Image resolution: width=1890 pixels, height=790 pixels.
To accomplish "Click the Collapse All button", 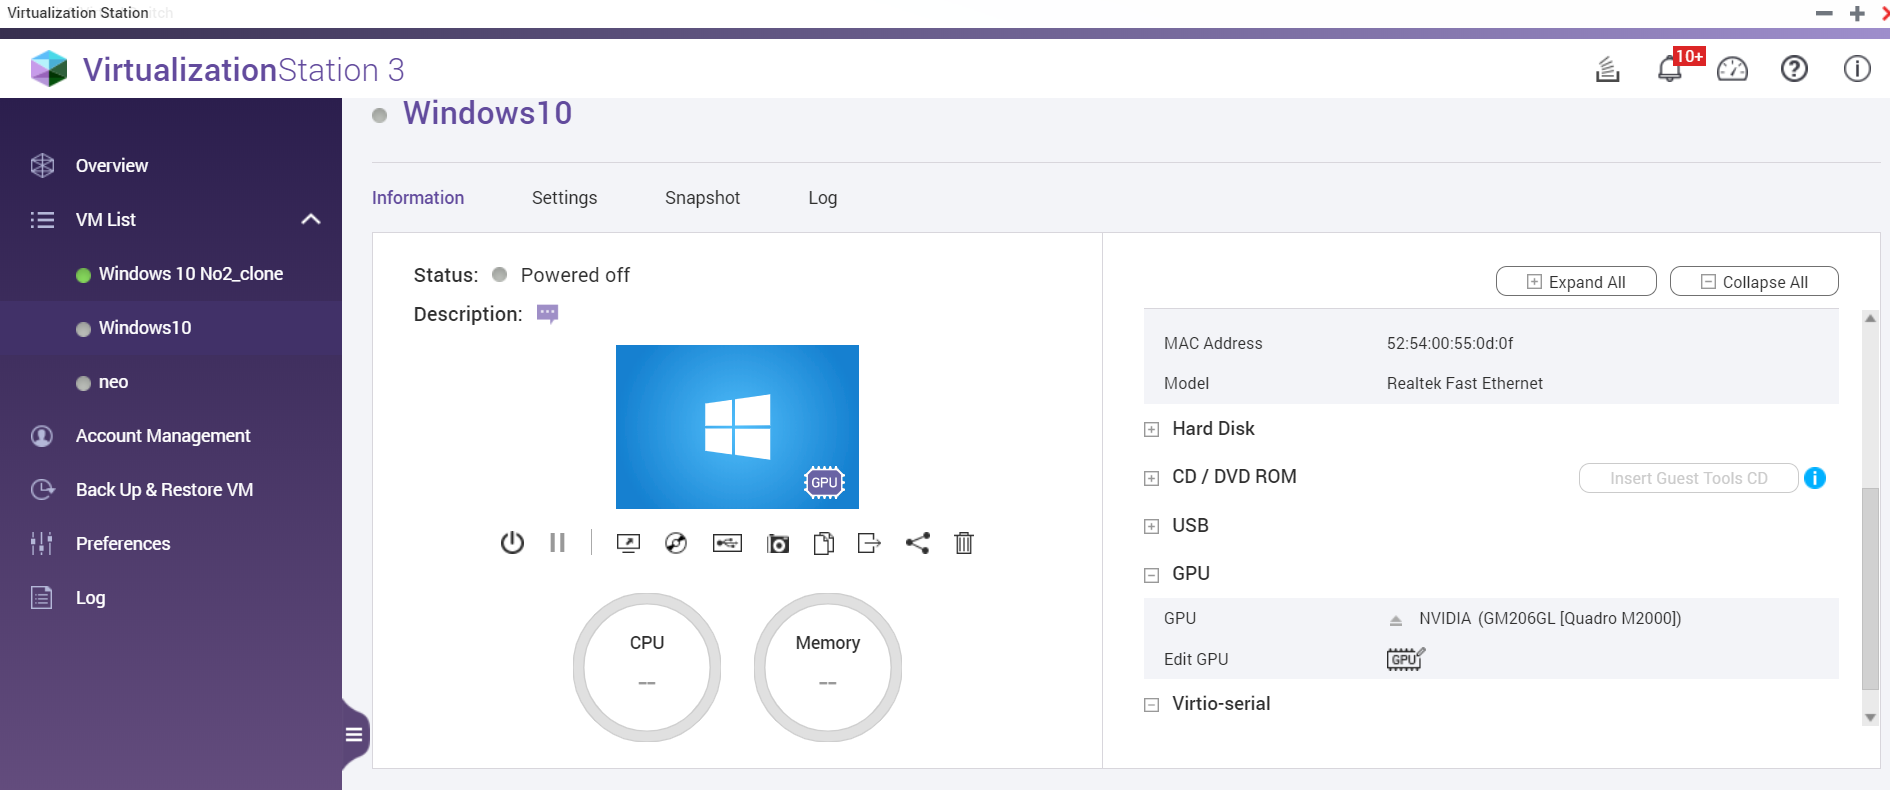I will (1754, 282).
